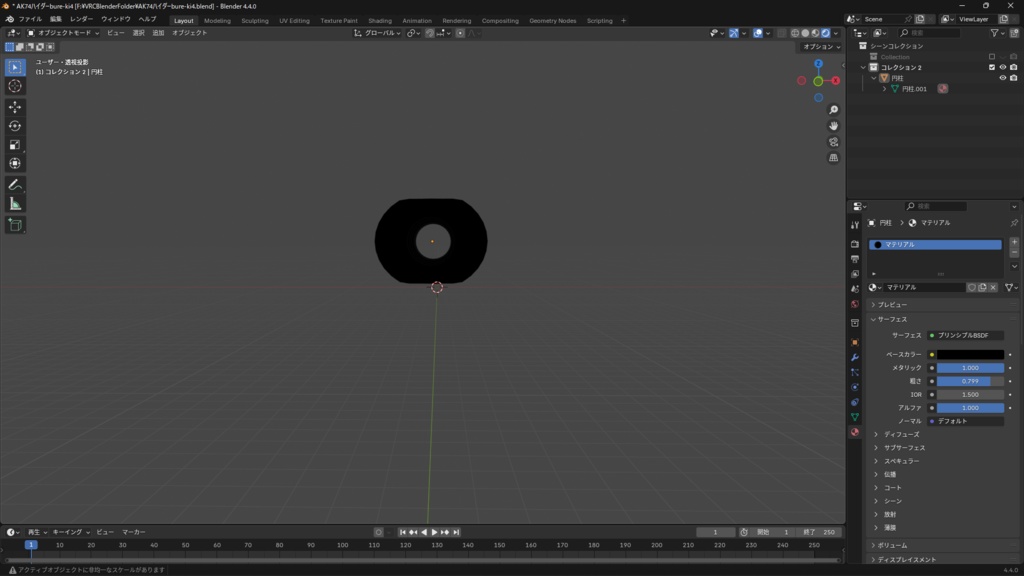Screen dimensions: 1024x576
Task: Open the ウィンドウ menu
Action: [x=116, y=20]
